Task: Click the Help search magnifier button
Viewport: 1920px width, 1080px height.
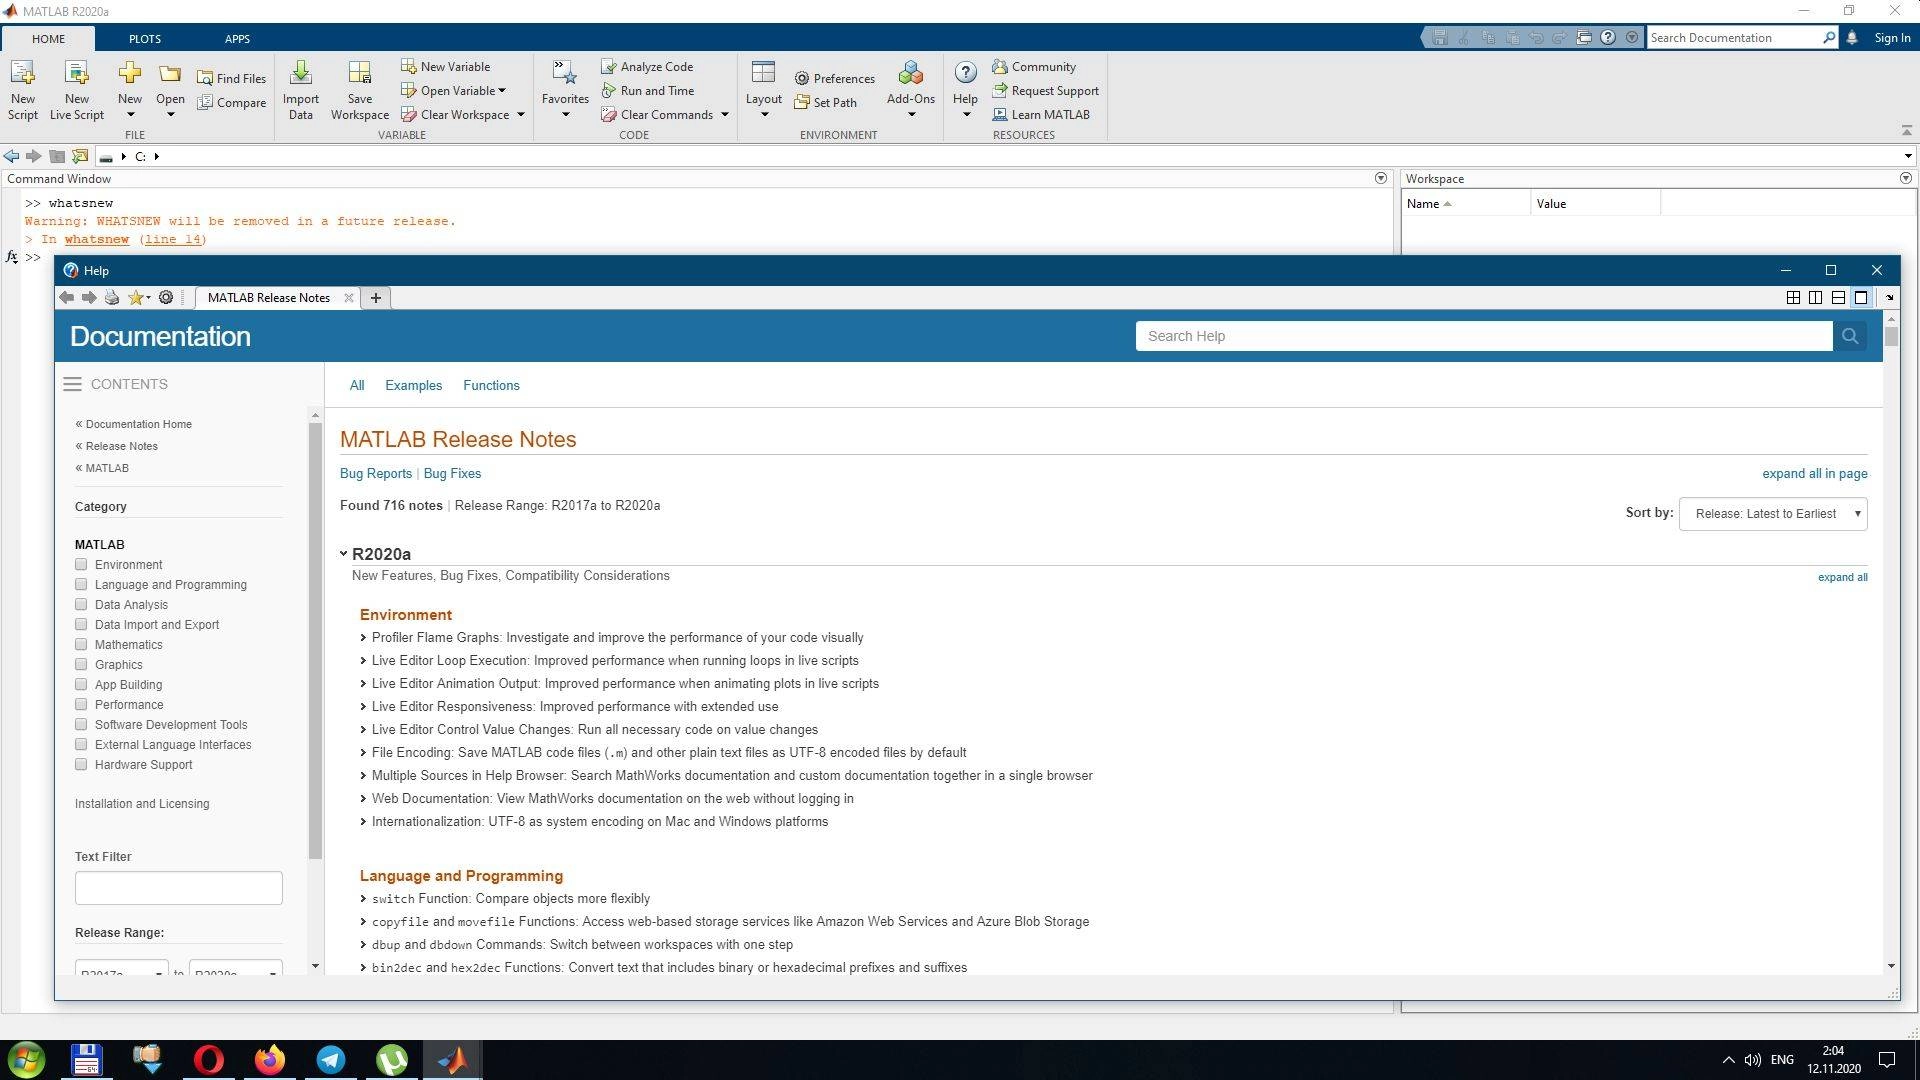Action: tap(1849, 336)
